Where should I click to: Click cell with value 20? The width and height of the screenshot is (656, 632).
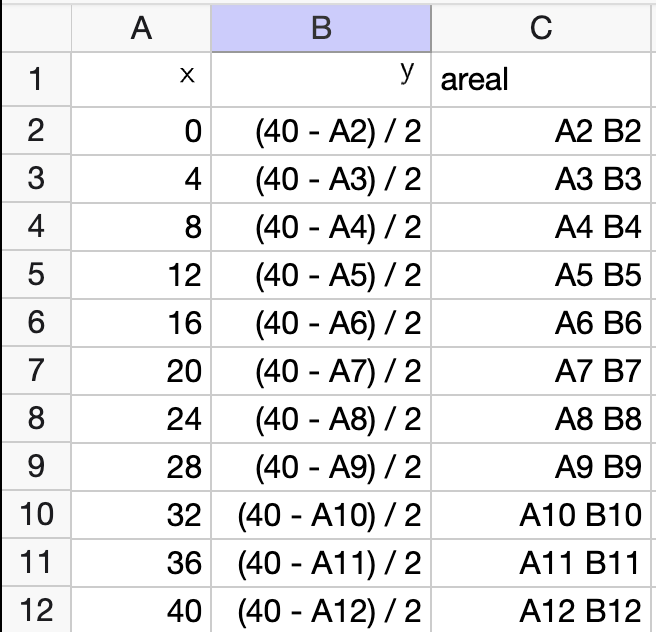[141, 370]
